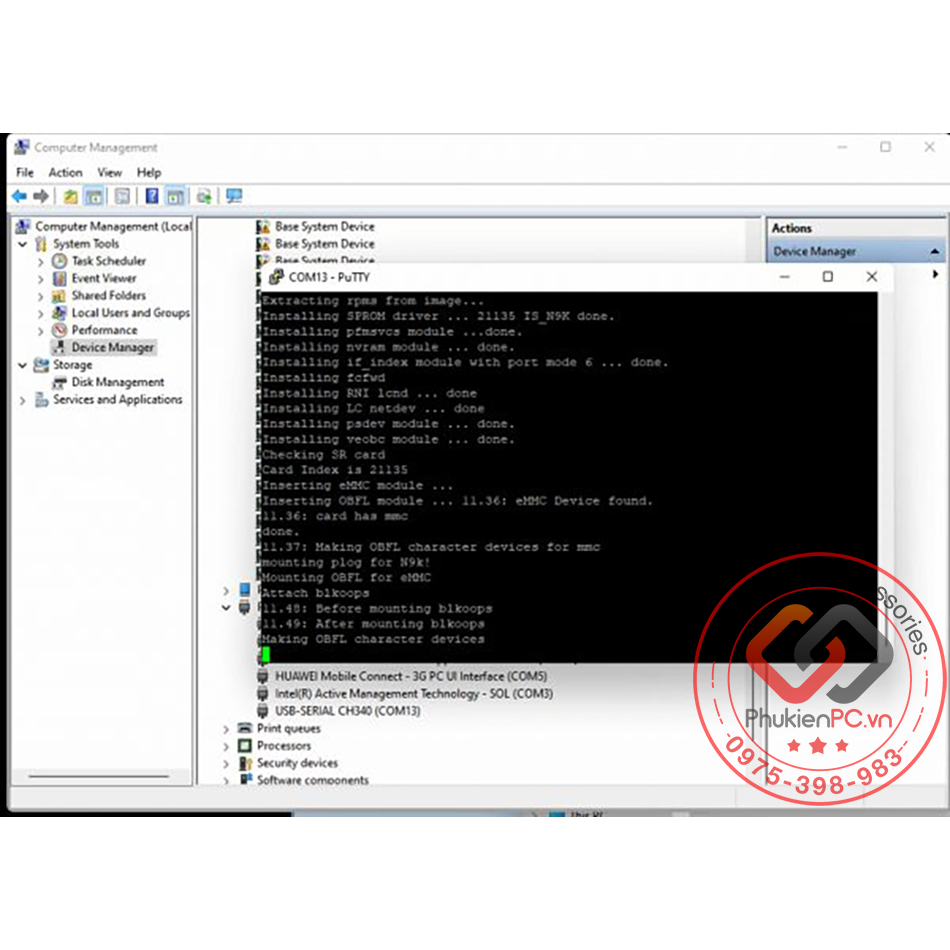Click the Processors chip icon
Image resolution: width=950 pixels, height=950 pixels.
(x=245, y=746)
